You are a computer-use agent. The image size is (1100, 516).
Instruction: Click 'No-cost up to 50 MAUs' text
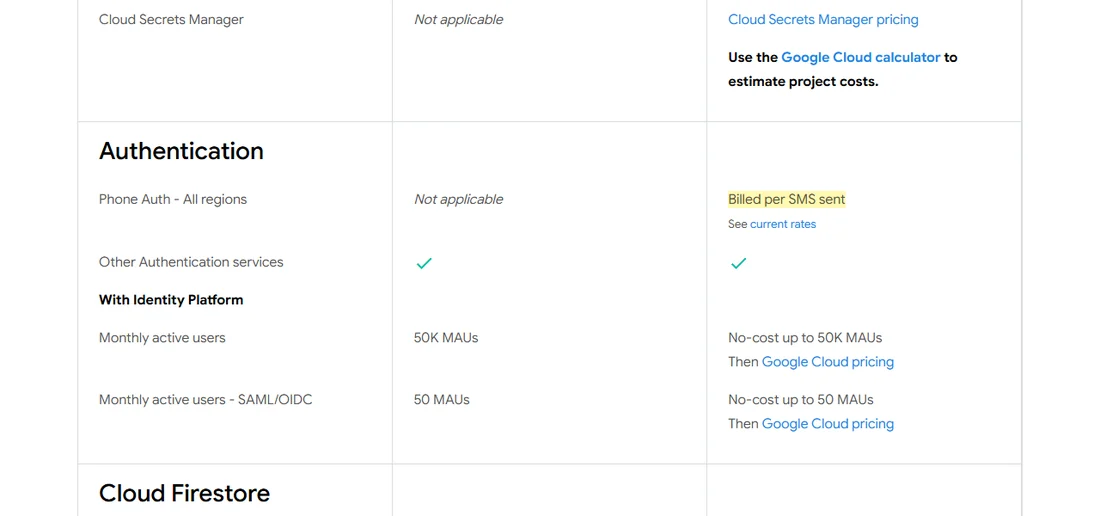pyautogui.click(x=801, y=400)
